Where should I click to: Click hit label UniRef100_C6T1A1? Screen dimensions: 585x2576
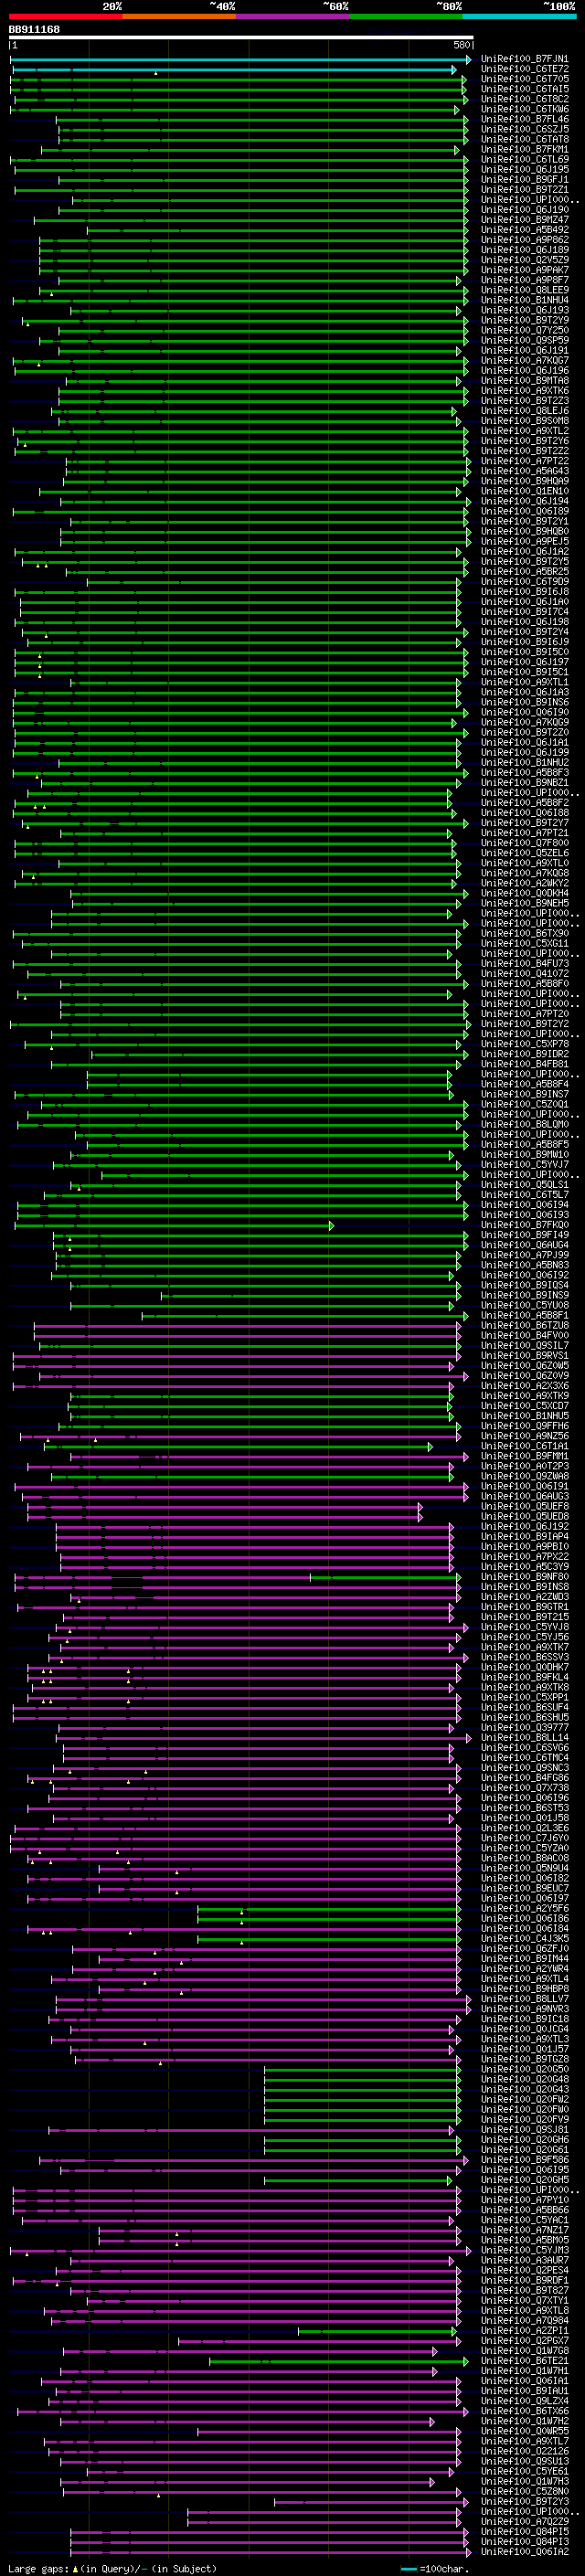524,1446
